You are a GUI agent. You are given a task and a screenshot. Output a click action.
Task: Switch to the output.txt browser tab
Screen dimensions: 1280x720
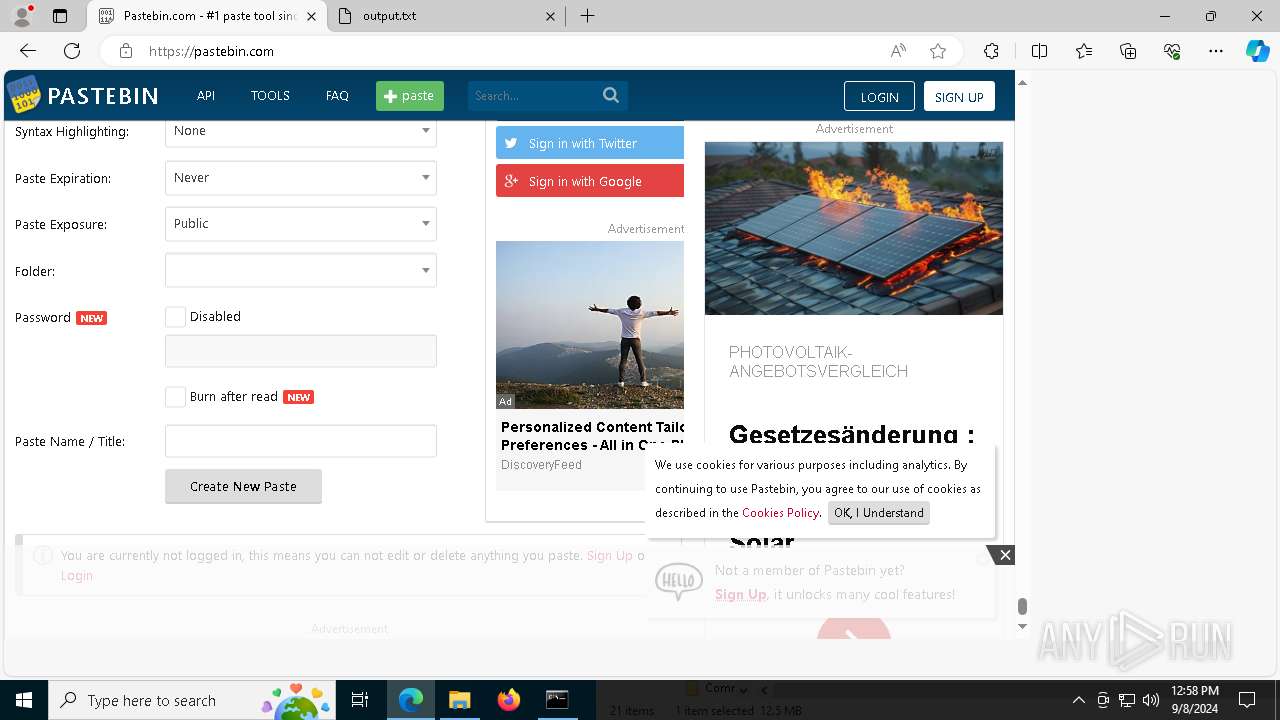point(448,16)
